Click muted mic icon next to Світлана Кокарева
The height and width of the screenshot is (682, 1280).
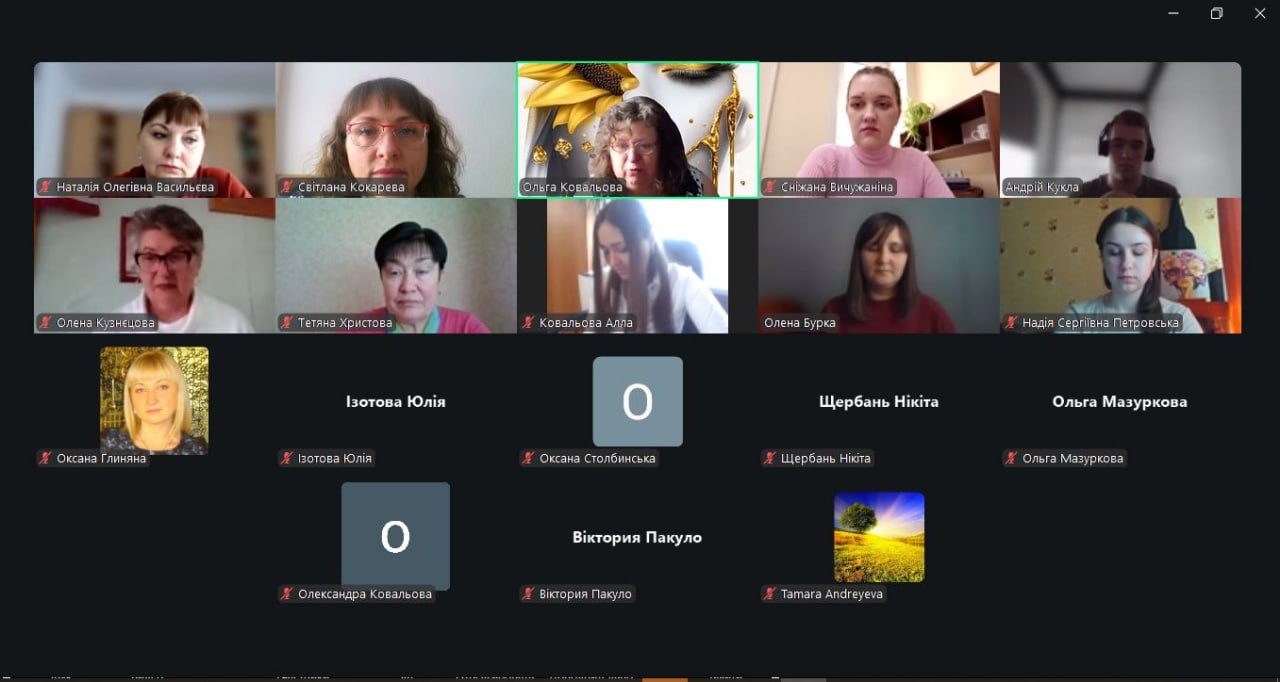[x=287, y=187]
